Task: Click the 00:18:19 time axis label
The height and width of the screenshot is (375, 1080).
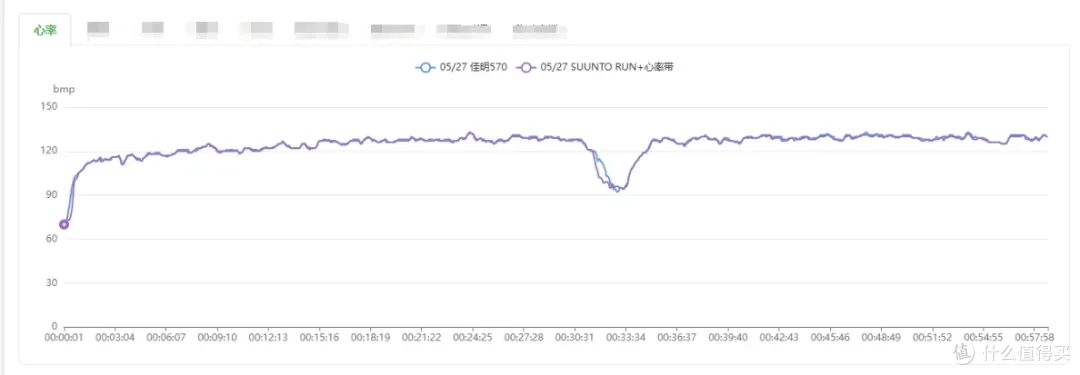Action: pos(371,338)
